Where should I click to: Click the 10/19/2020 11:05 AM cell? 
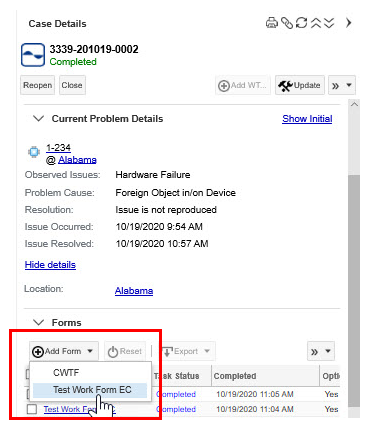point(255,394)
